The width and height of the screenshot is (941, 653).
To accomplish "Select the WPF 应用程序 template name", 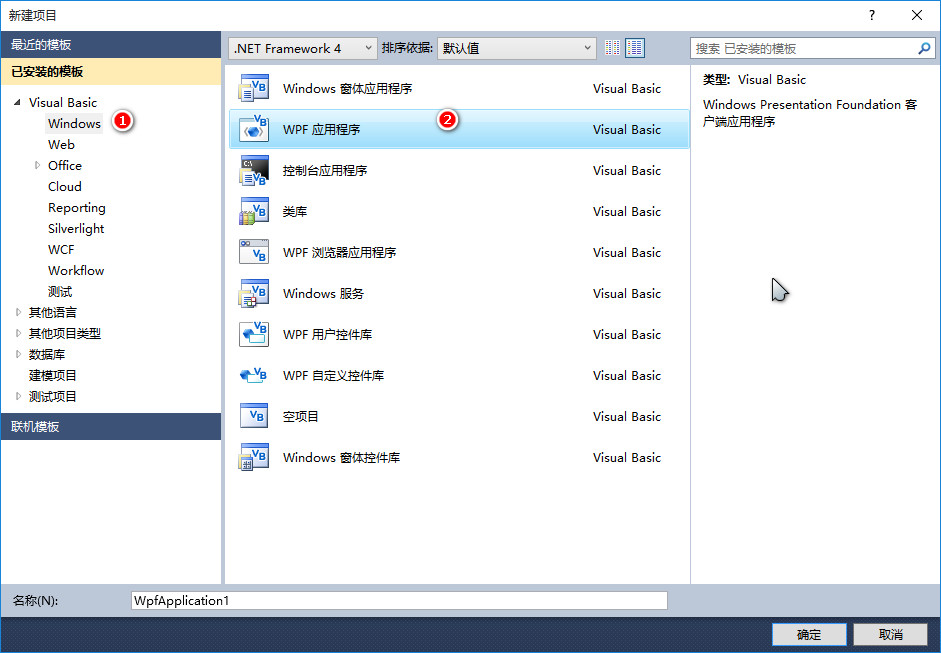I will (322, 130).
